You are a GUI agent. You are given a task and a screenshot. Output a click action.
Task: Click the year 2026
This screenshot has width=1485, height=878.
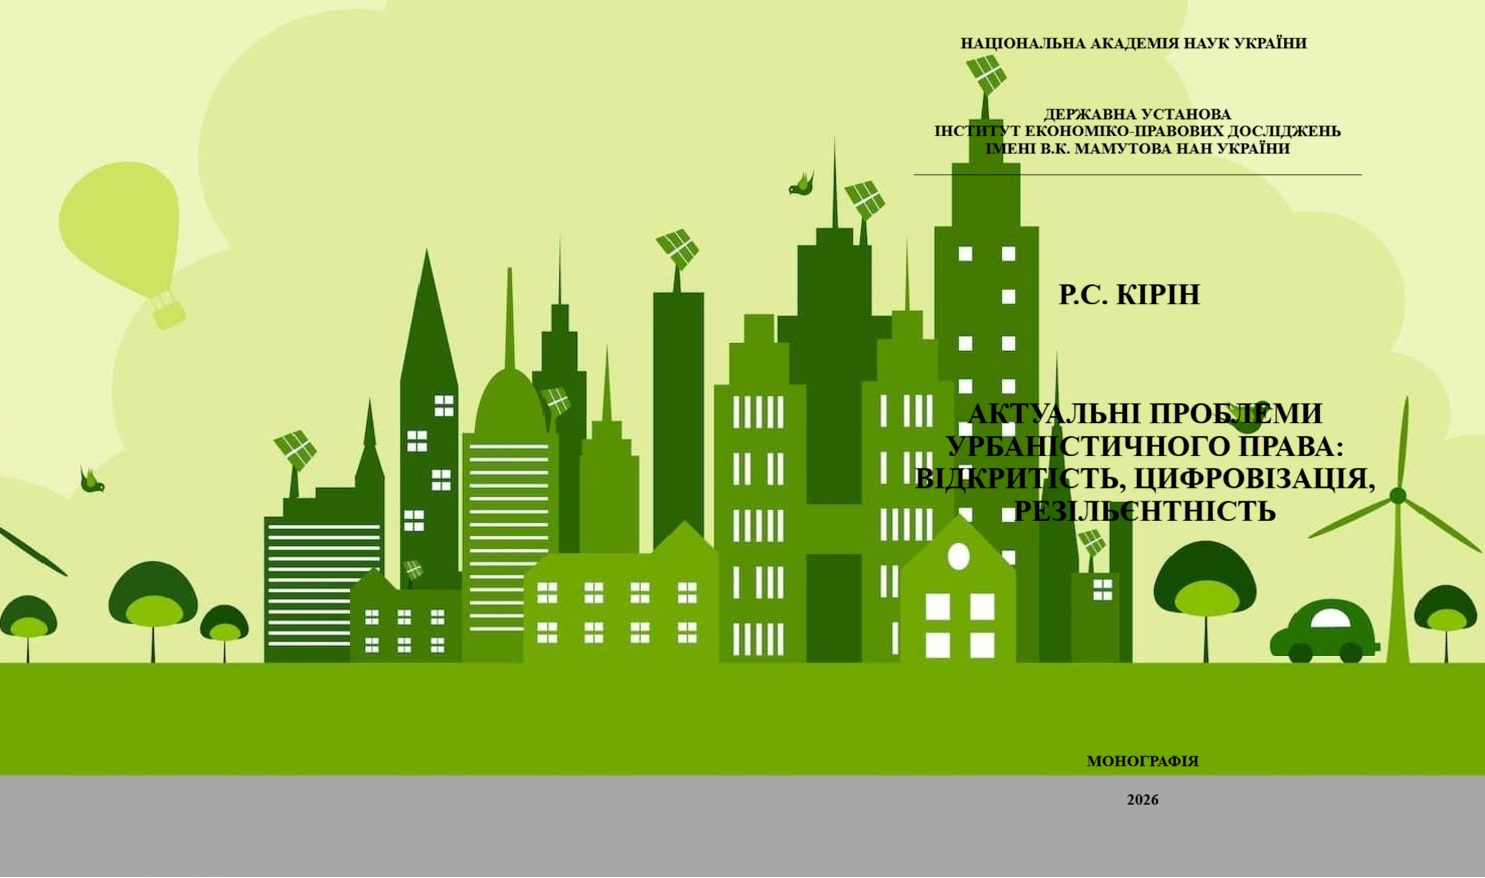click(x=1142, y=800)
